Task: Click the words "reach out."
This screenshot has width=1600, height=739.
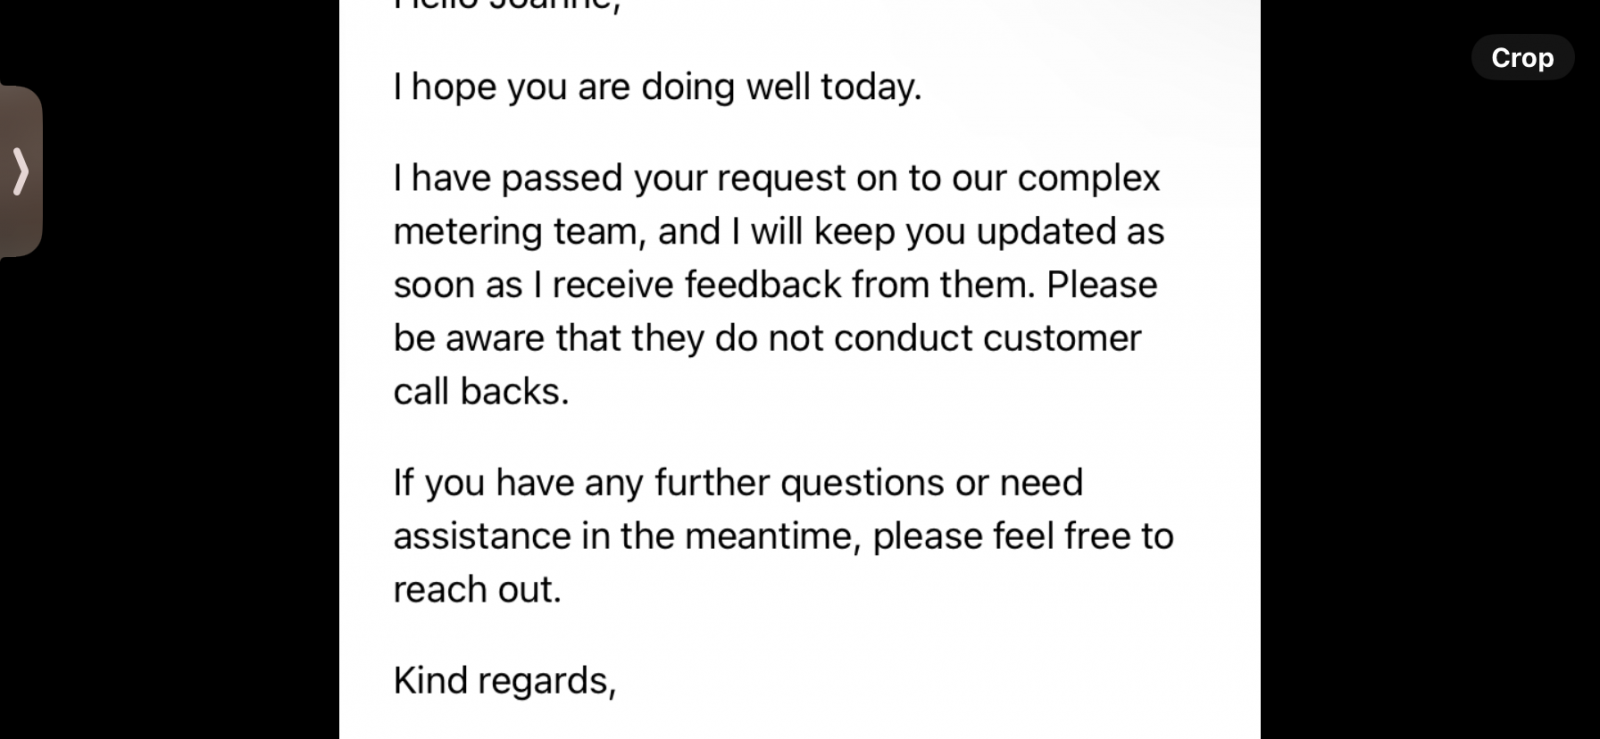Action: [x=477, y=589]
